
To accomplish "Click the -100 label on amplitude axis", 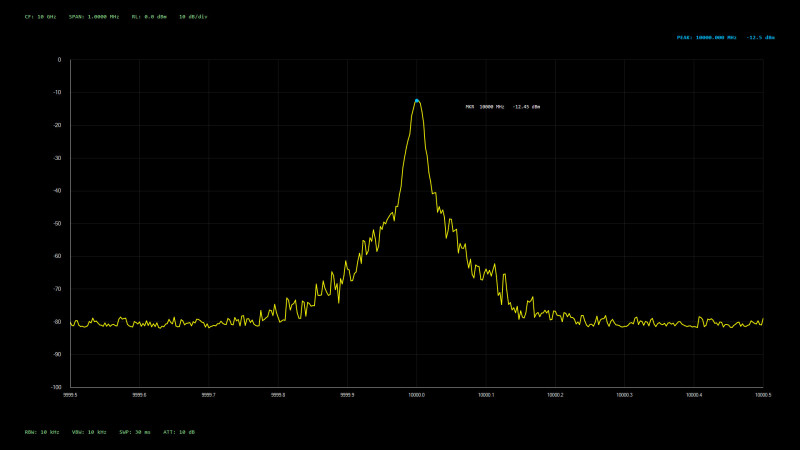I will pos(56,387).
